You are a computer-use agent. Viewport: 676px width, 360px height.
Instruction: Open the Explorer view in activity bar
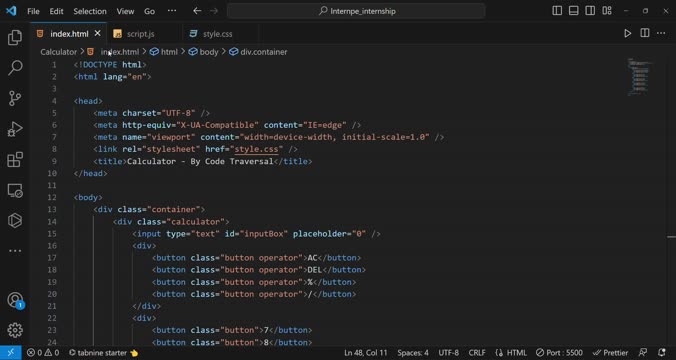click(15, 38)
